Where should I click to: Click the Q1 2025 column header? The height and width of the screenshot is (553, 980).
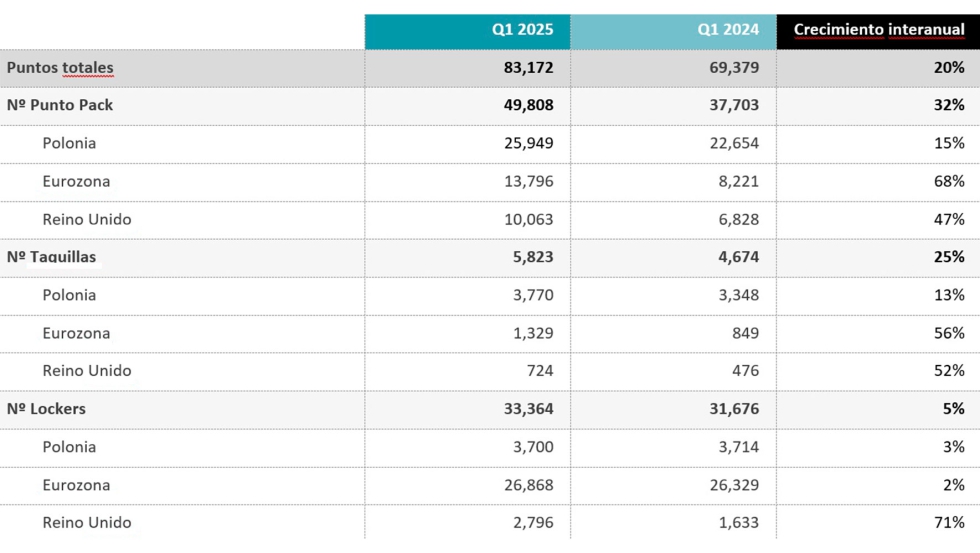click(x=522, y=30)
